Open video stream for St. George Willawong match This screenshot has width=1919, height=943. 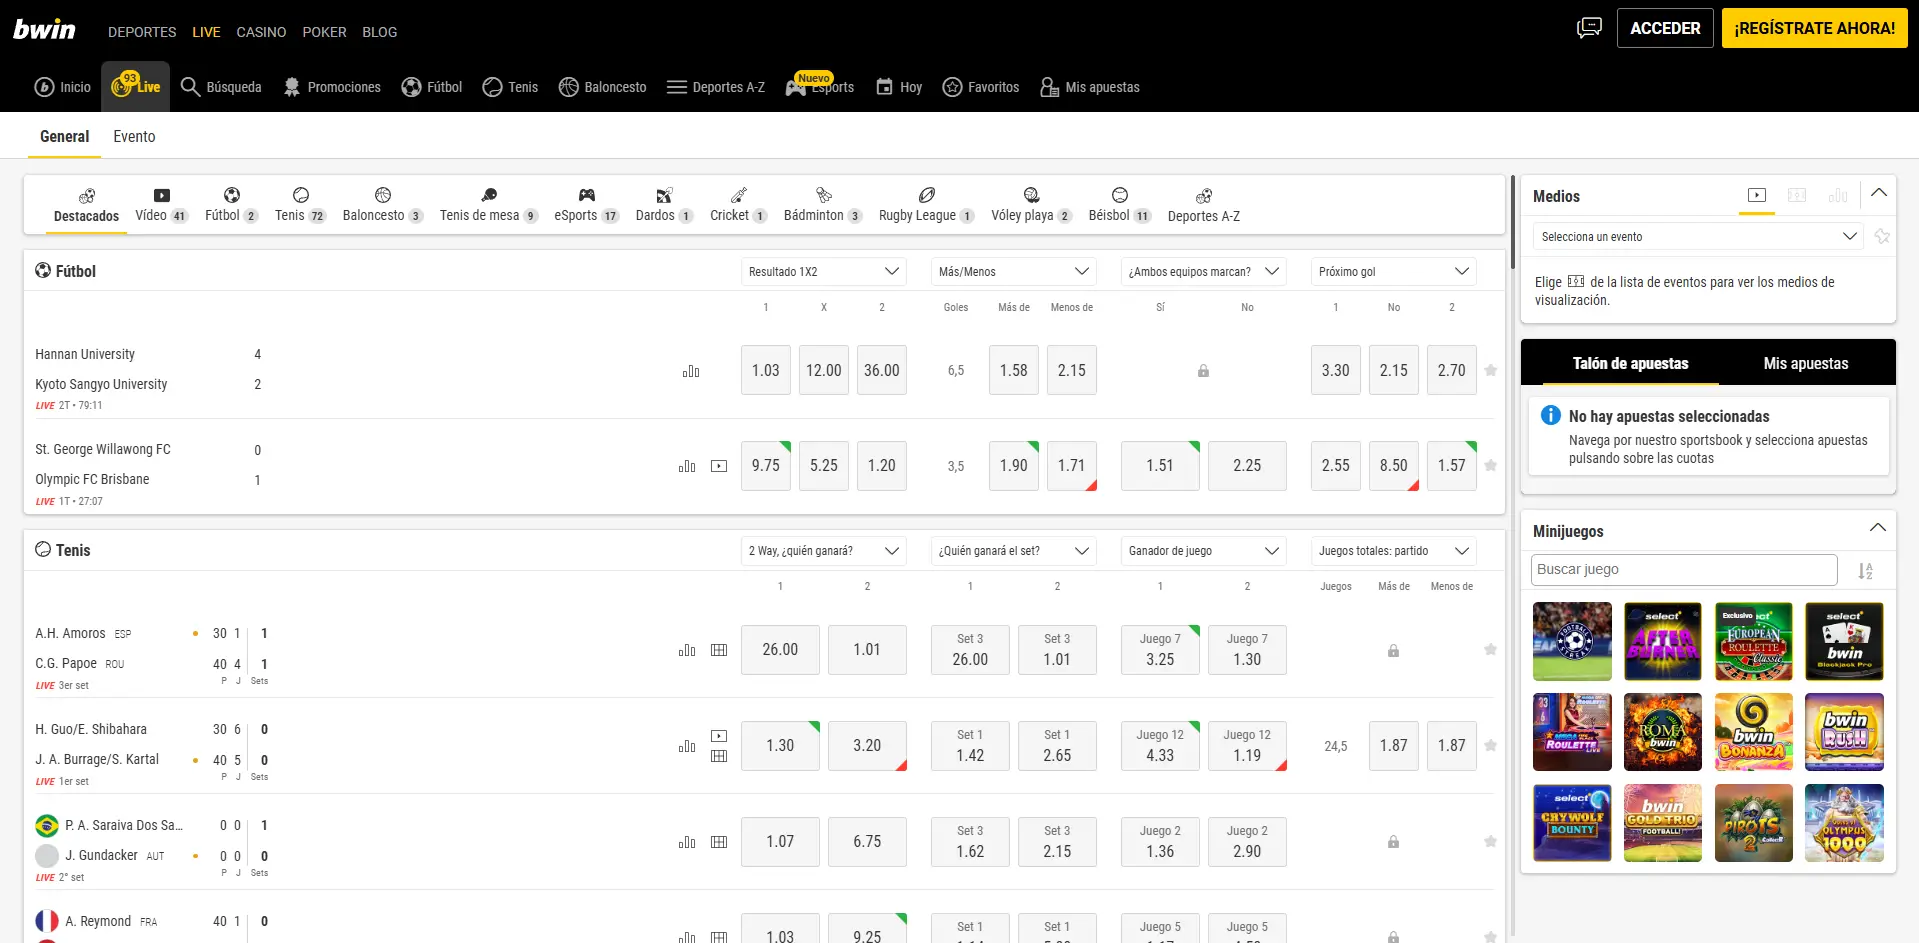click(x=719, y=465)
